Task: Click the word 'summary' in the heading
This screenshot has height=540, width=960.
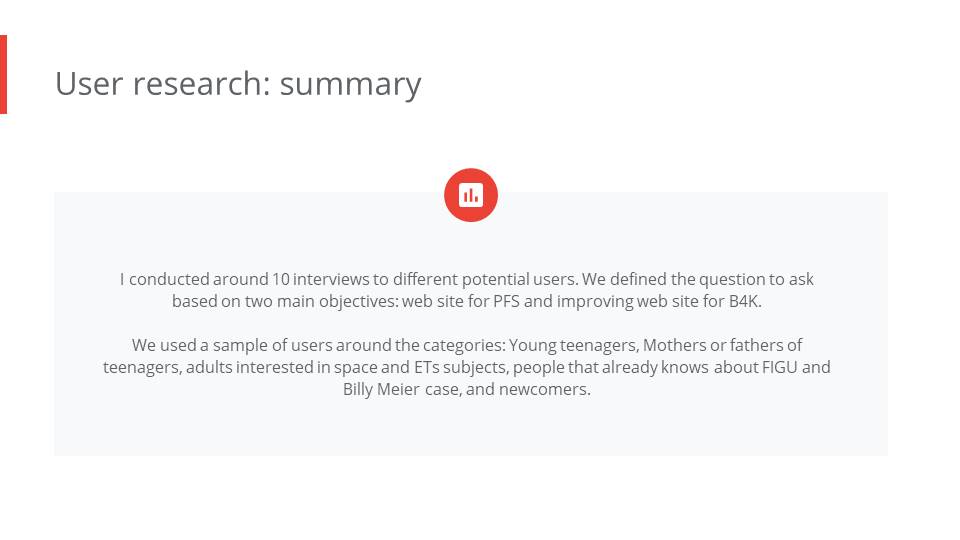Action: [350, 84]
